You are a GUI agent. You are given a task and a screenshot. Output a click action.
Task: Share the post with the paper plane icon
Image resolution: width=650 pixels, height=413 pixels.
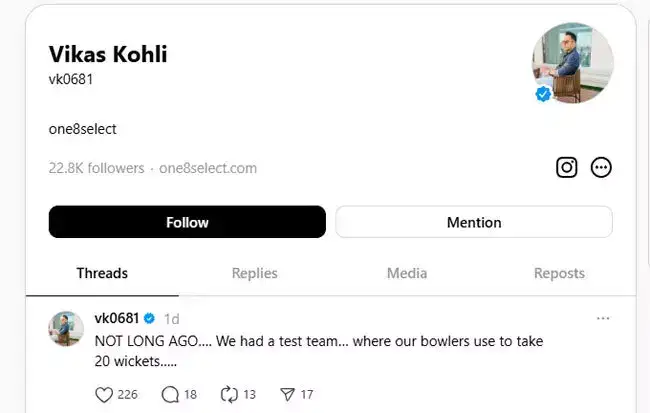click(x=288, y=394)
